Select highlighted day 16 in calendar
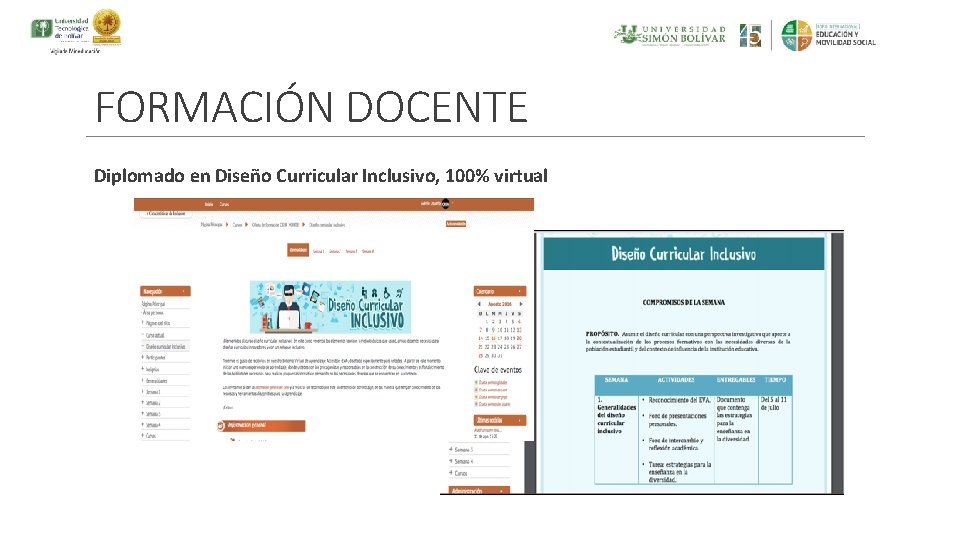This screenshot has height=540, width=960. pos(493,338)
